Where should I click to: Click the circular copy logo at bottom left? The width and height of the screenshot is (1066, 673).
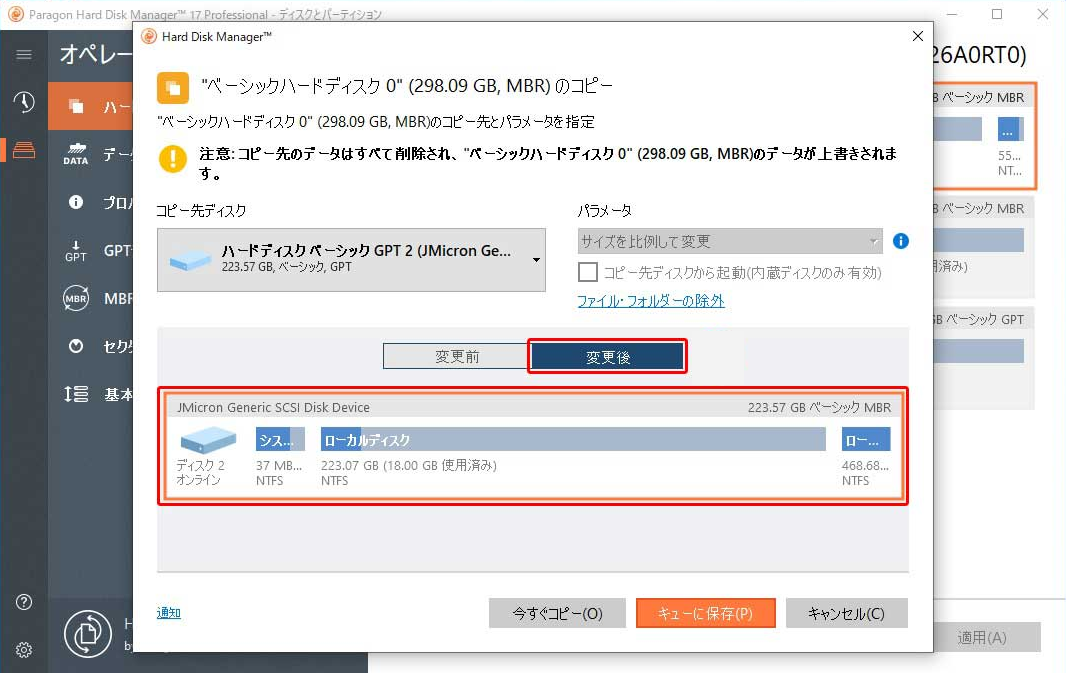(x=88, y=634)
